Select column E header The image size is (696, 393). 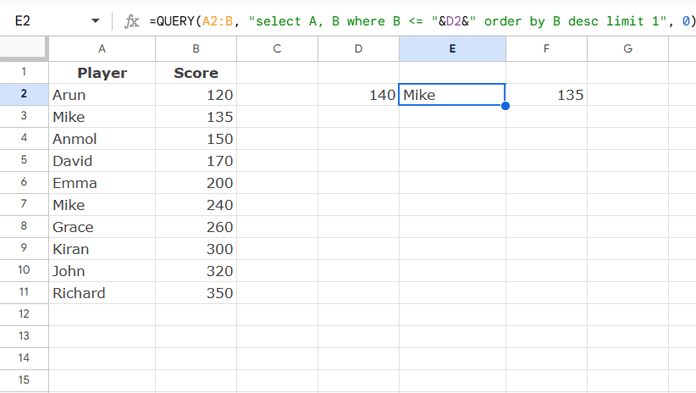coord(452,49)
